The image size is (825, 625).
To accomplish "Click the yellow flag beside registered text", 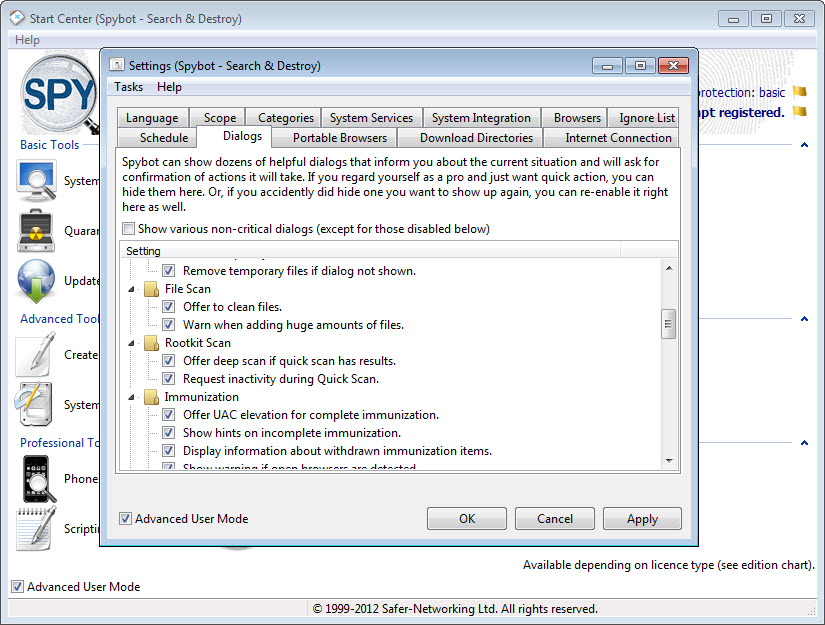I will point(800,112).
